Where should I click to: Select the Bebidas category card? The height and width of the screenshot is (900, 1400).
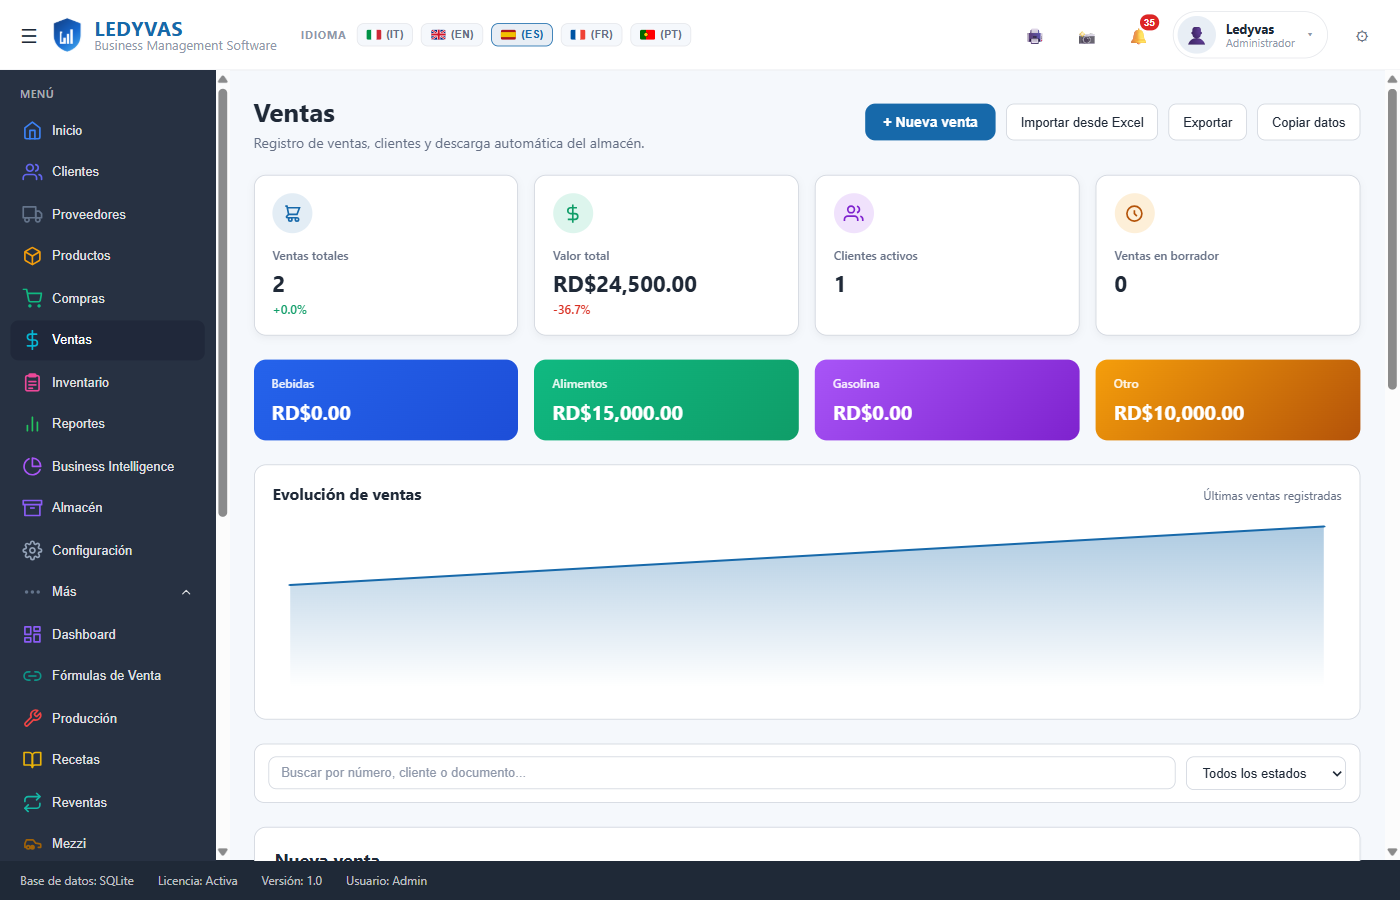[x=386, y=400]
